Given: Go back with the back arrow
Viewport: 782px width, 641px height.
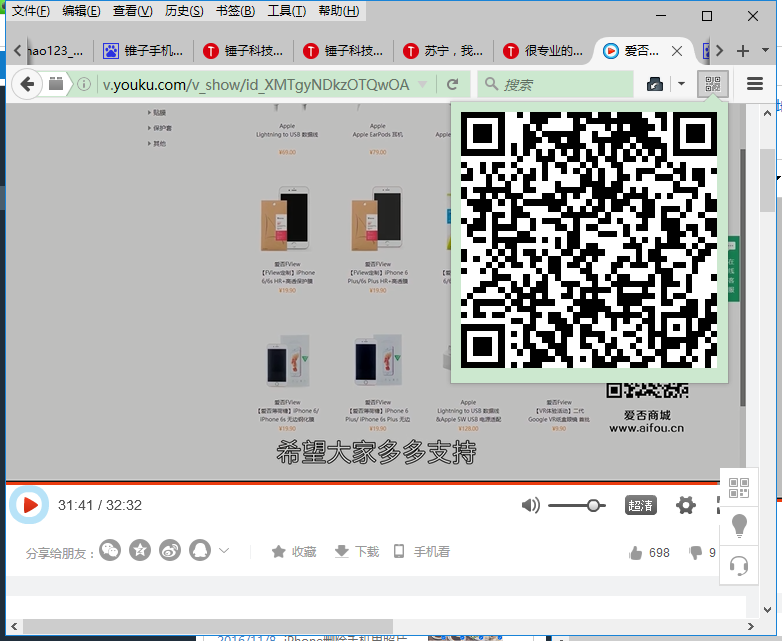Looking at the screenshot, I should (27, 84).
